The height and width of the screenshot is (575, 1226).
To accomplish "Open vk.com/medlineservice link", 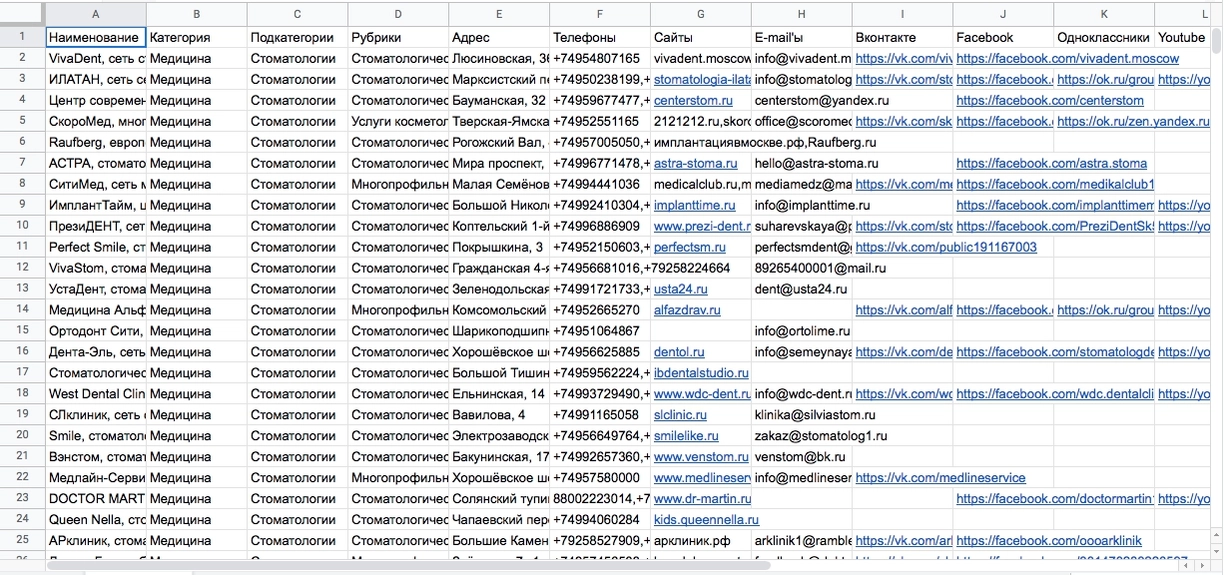I will pyautogui.click(x=940, y=478).
